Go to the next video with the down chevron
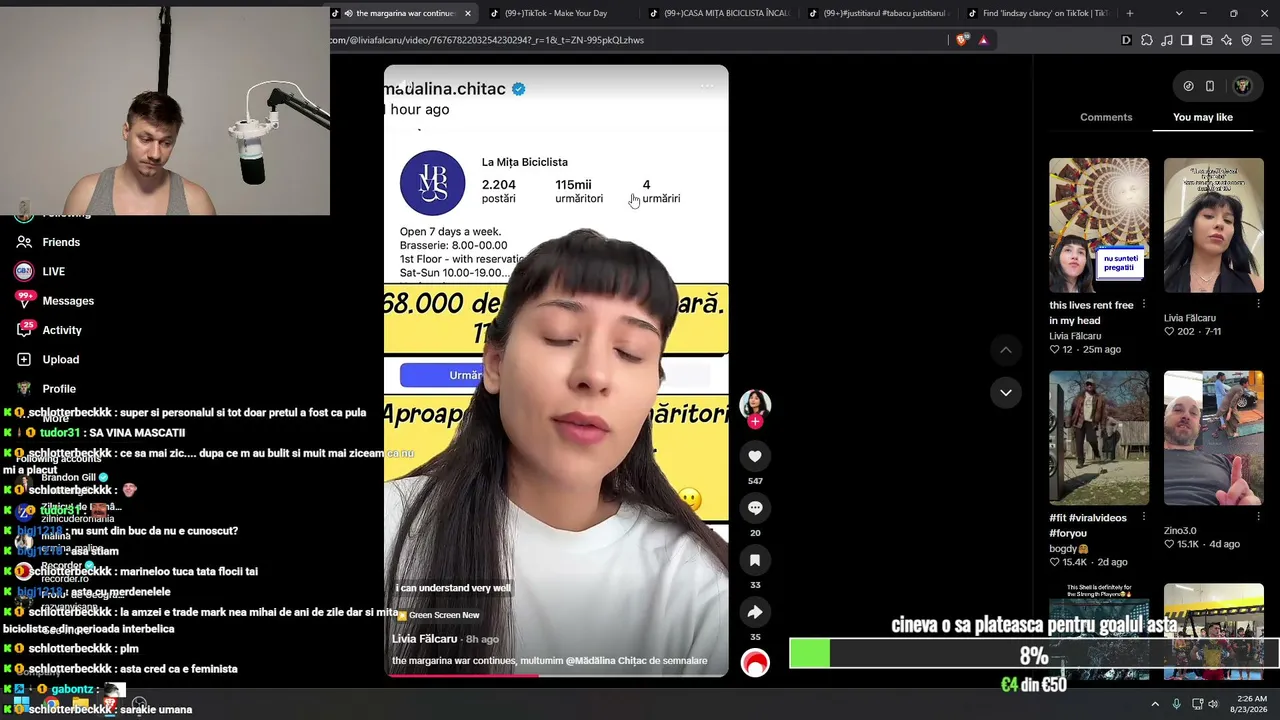 tap(1006, 392)
